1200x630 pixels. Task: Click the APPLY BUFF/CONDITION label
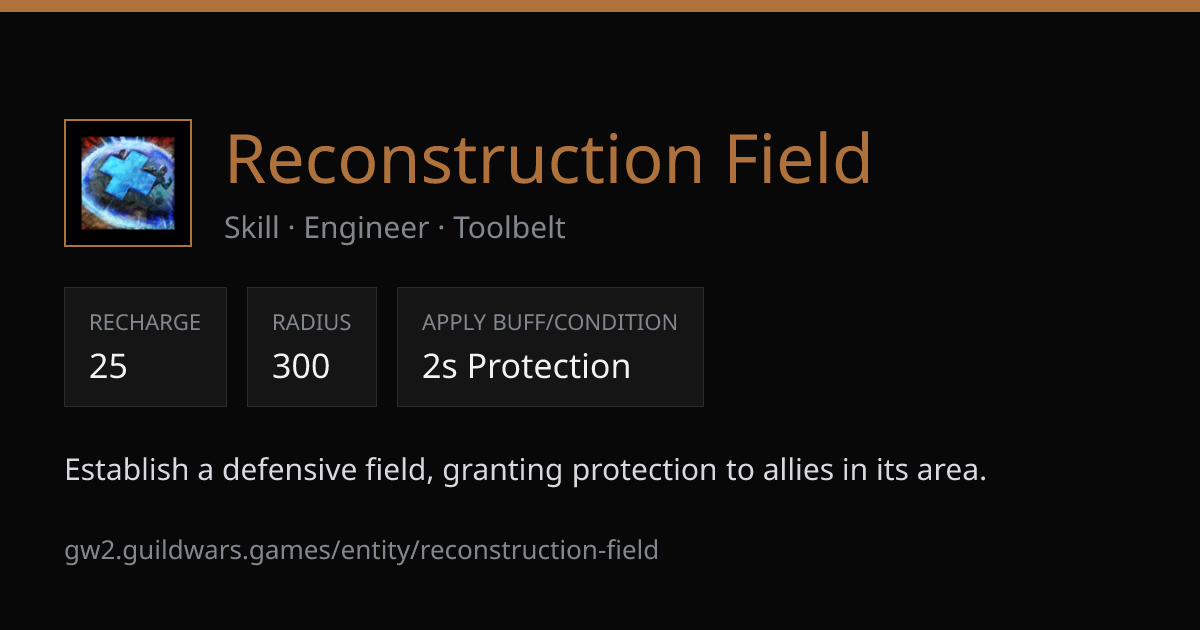point(550,322)
